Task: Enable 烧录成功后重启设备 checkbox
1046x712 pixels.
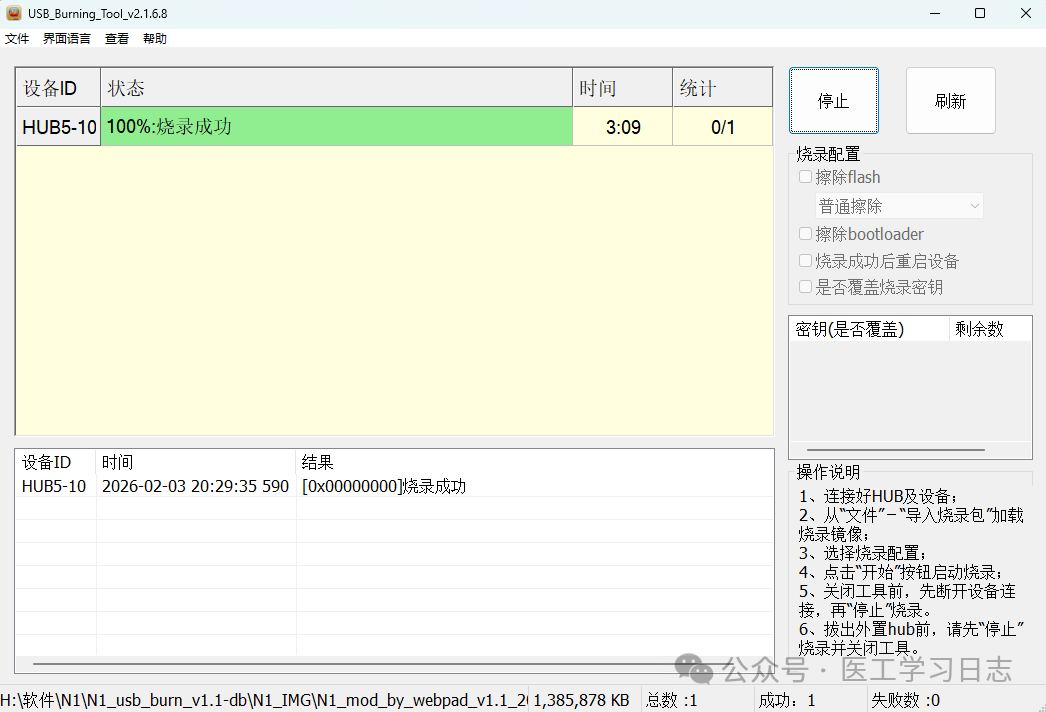Action: (806, 261)
